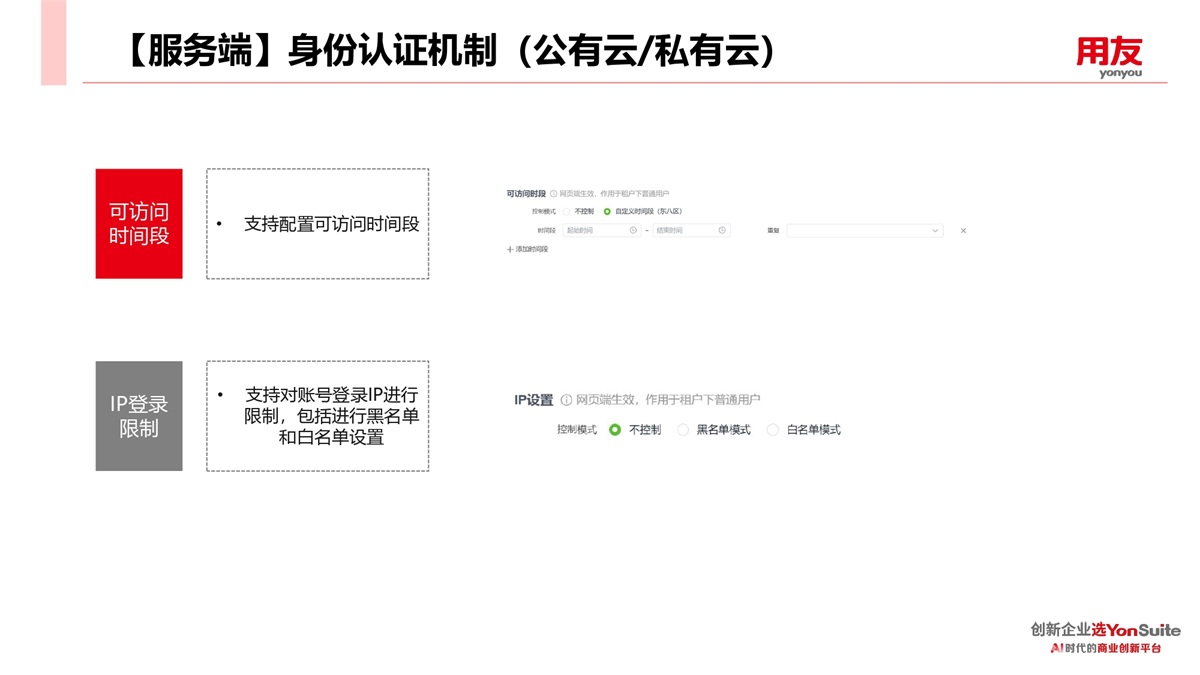Choose 白名单模式 radio option
The width and height of the screenshot is (1200, 675).
[x=773, y=430]
